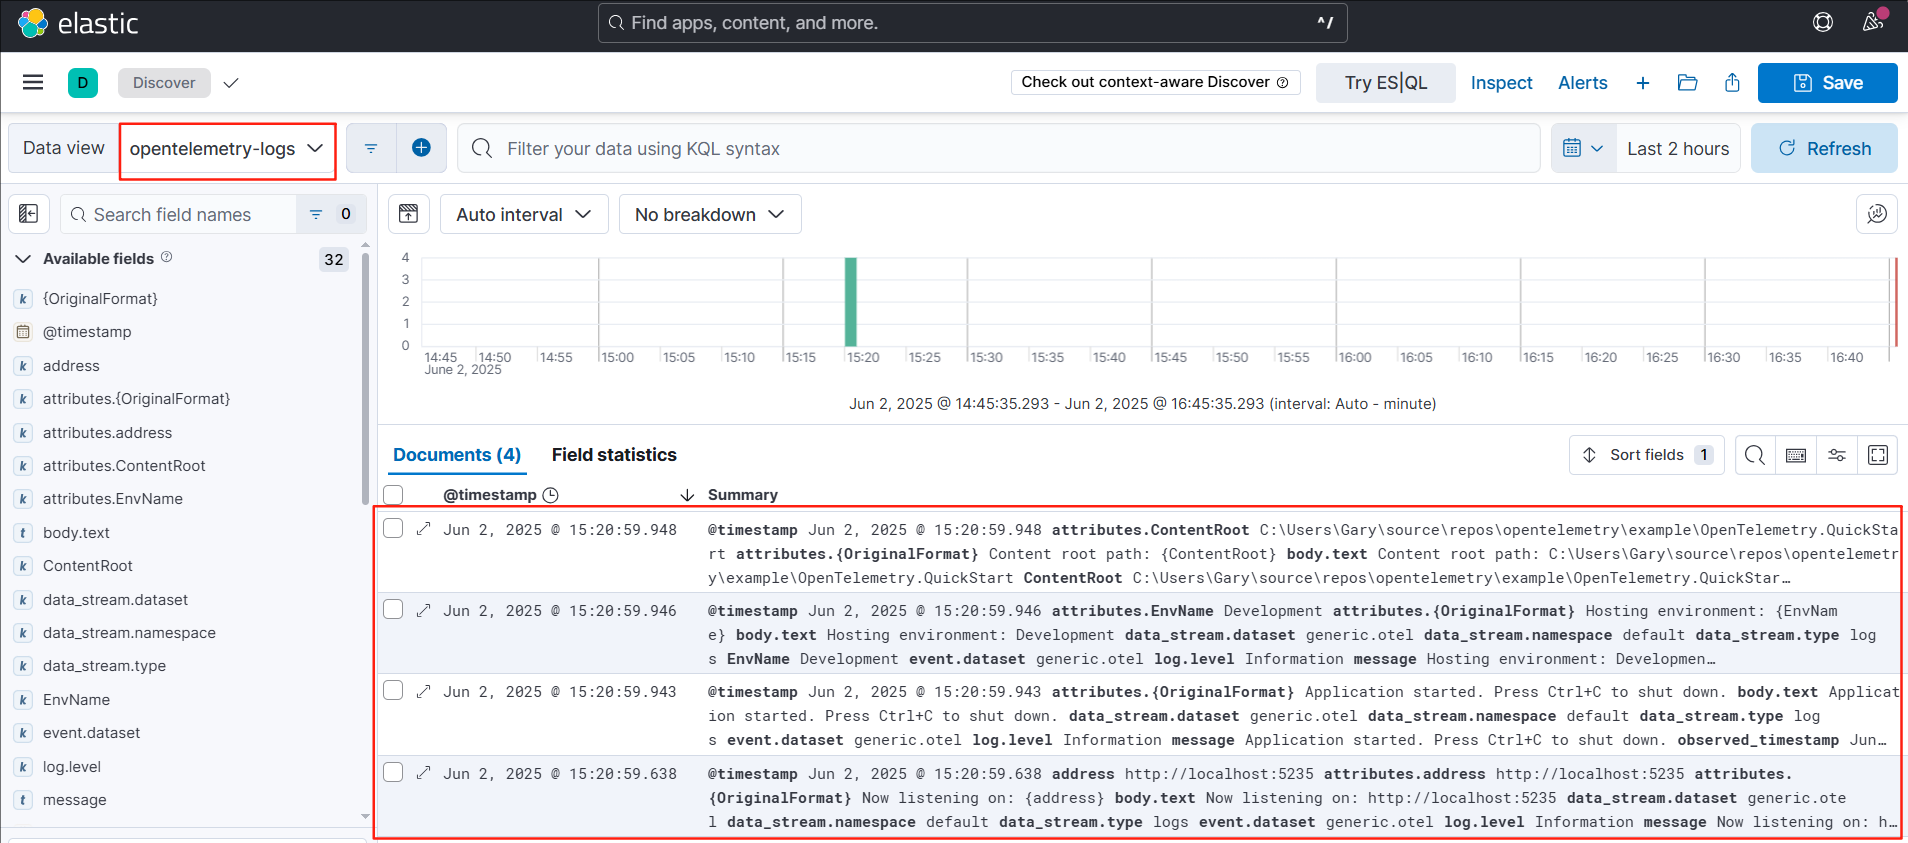Add a filter with plus button
1908x843 pixels.
(421, 148)
